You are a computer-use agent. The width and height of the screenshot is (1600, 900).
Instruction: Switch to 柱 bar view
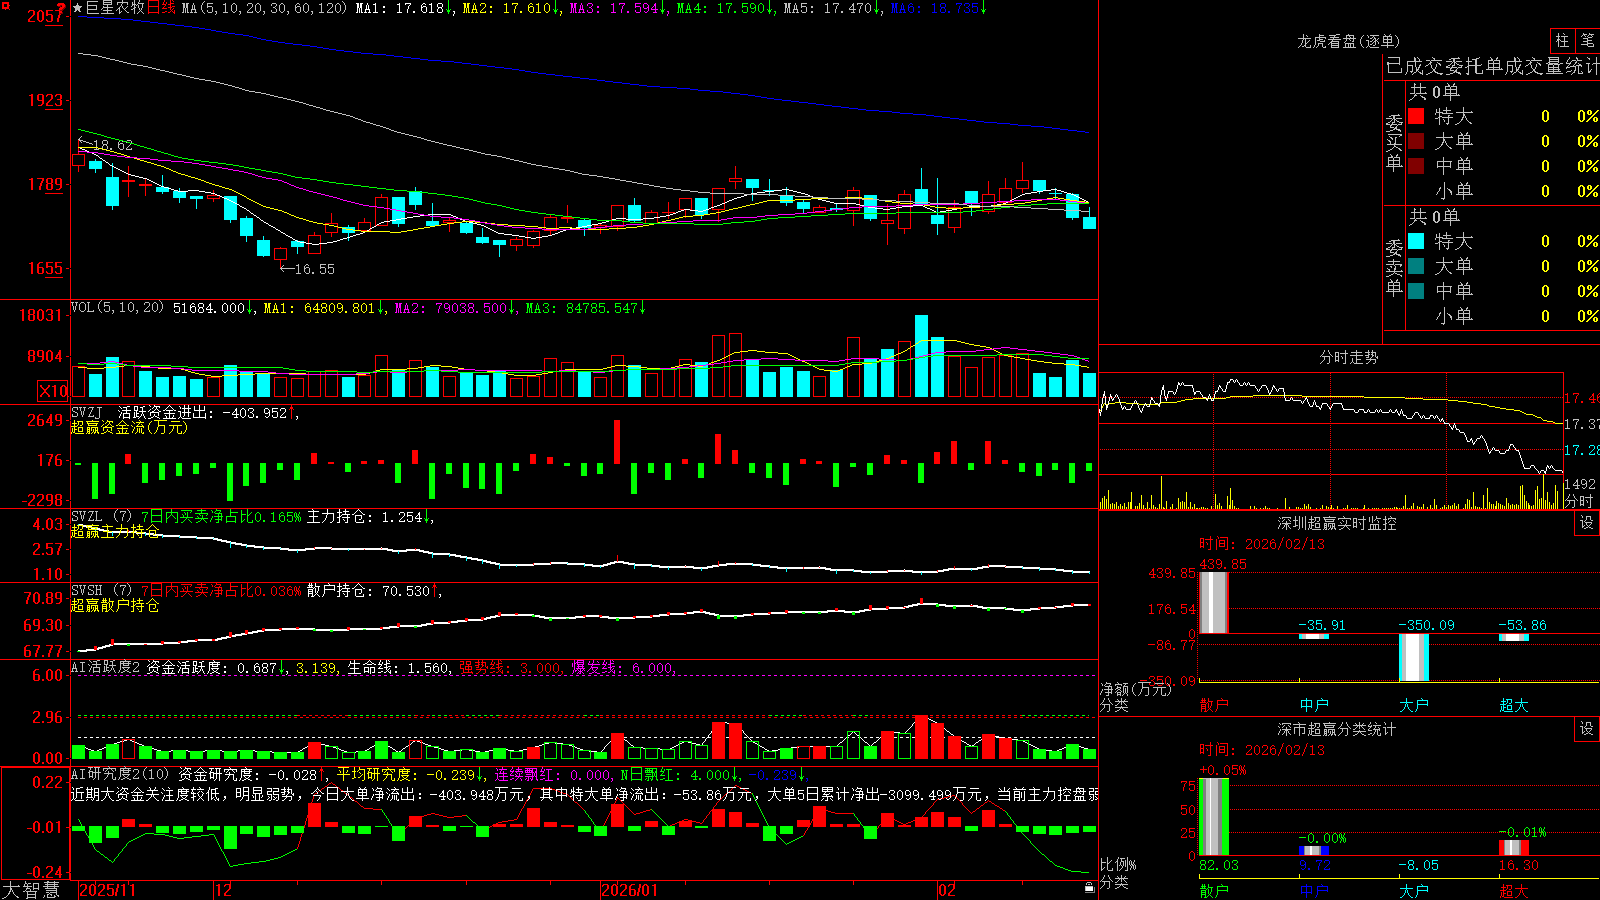pyautogui.click(x=1562, y=41)
